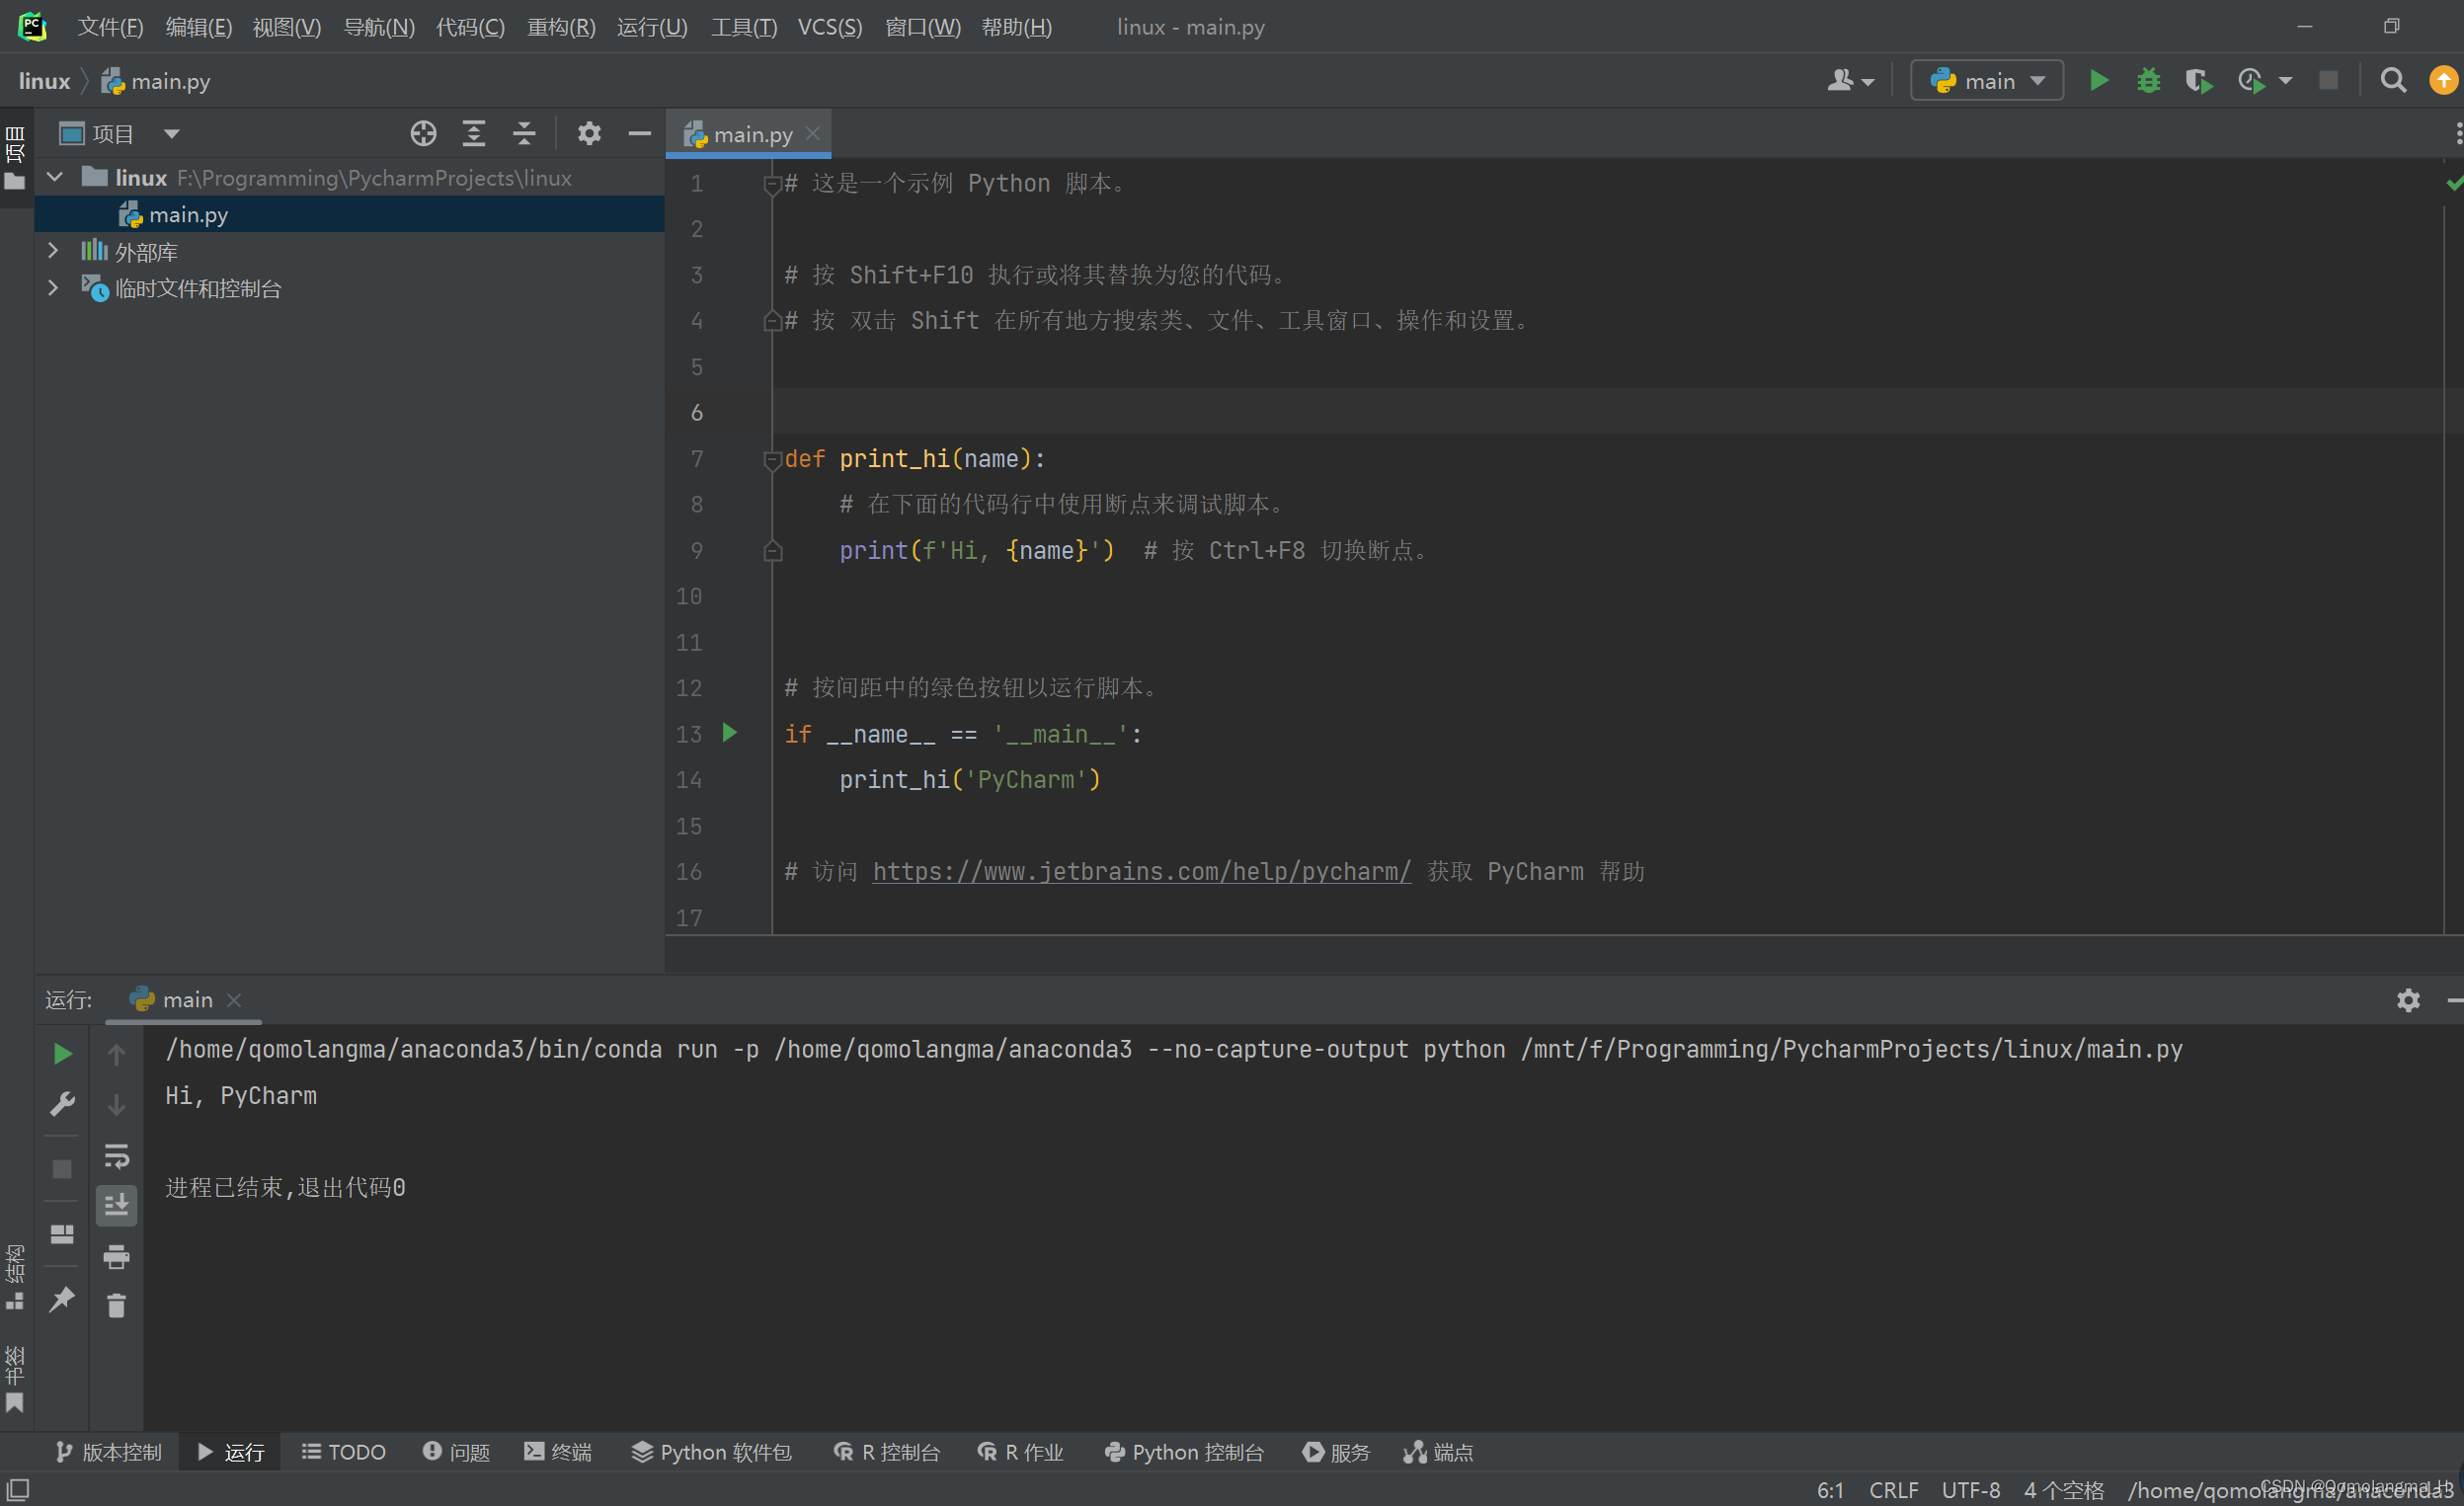The width and height of the screenshot is (2464, 1506).
Task: Open the jetbrains.com/help/pycharm link
Action: tap(1140, 871)
